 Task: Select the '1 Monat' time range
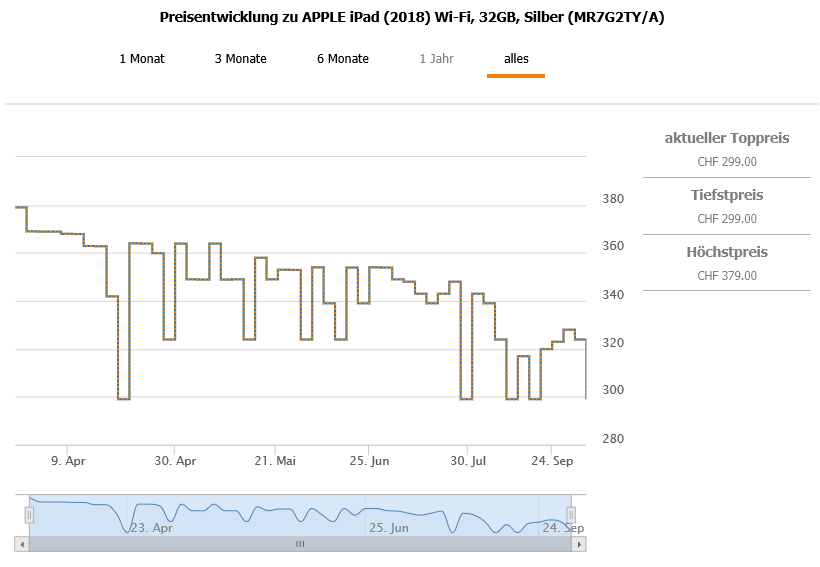point(142,59)
